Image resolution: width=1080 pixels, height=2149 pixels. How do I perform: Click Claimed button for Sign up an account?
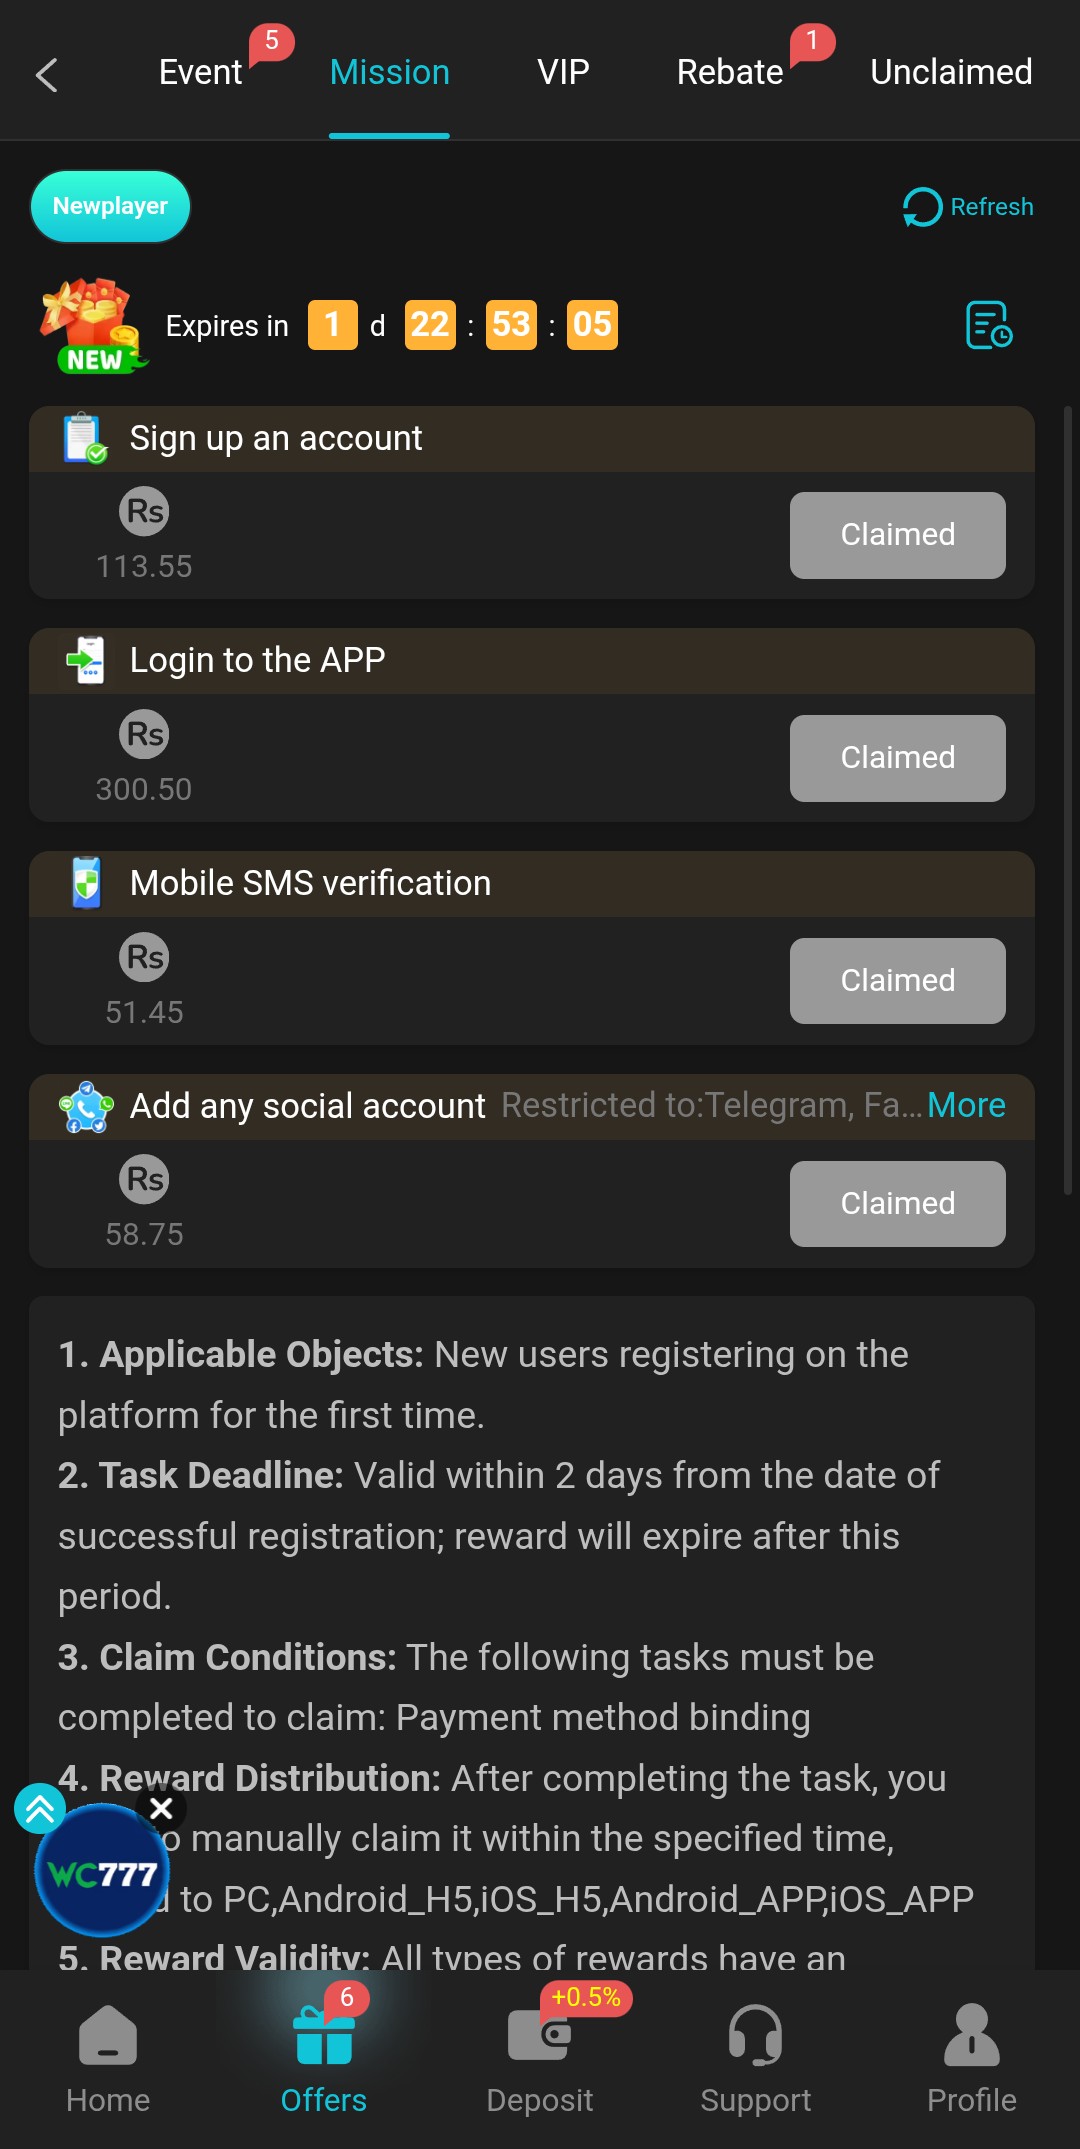pyautogui.click(x=897, y=535)
